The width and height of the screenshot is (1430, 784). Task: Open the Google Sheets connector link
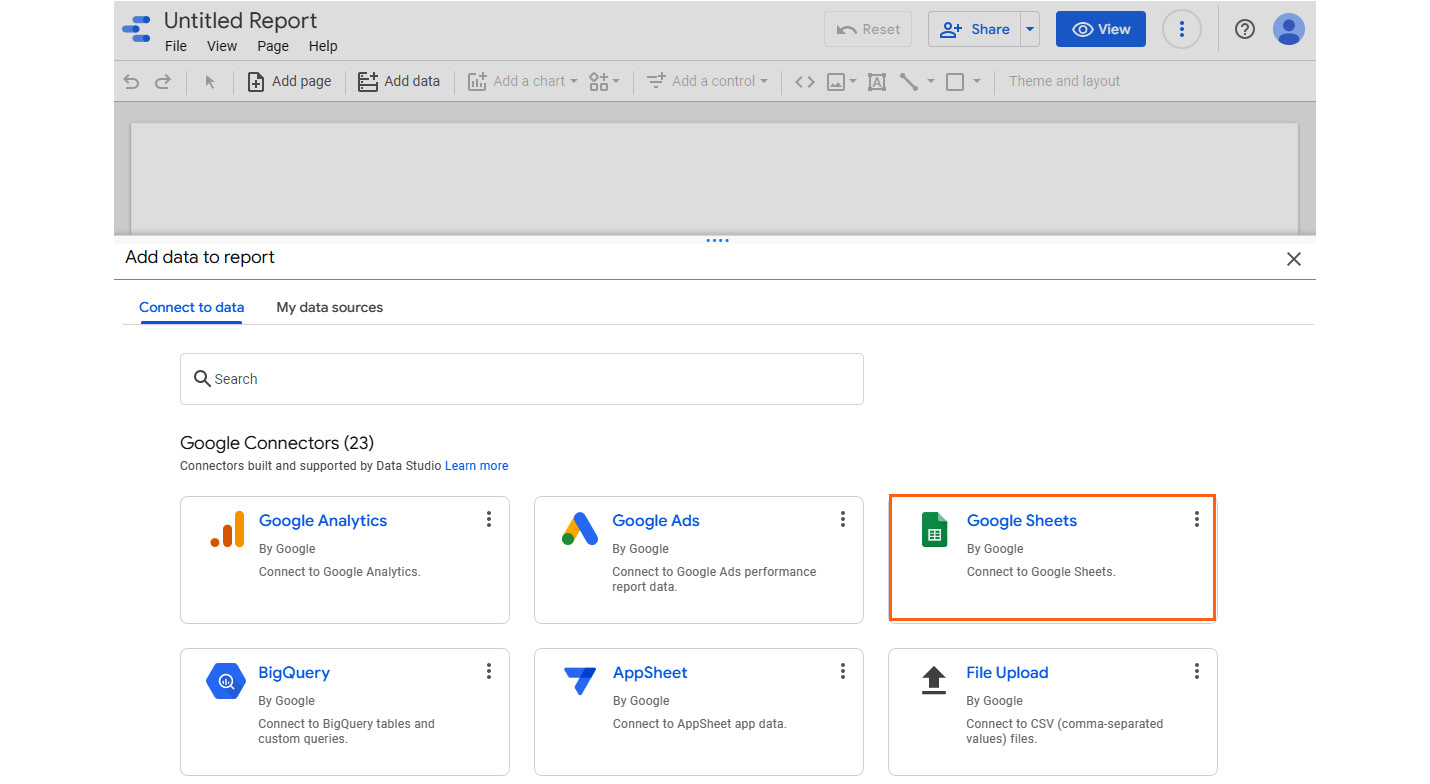(x=1022, y=521)
